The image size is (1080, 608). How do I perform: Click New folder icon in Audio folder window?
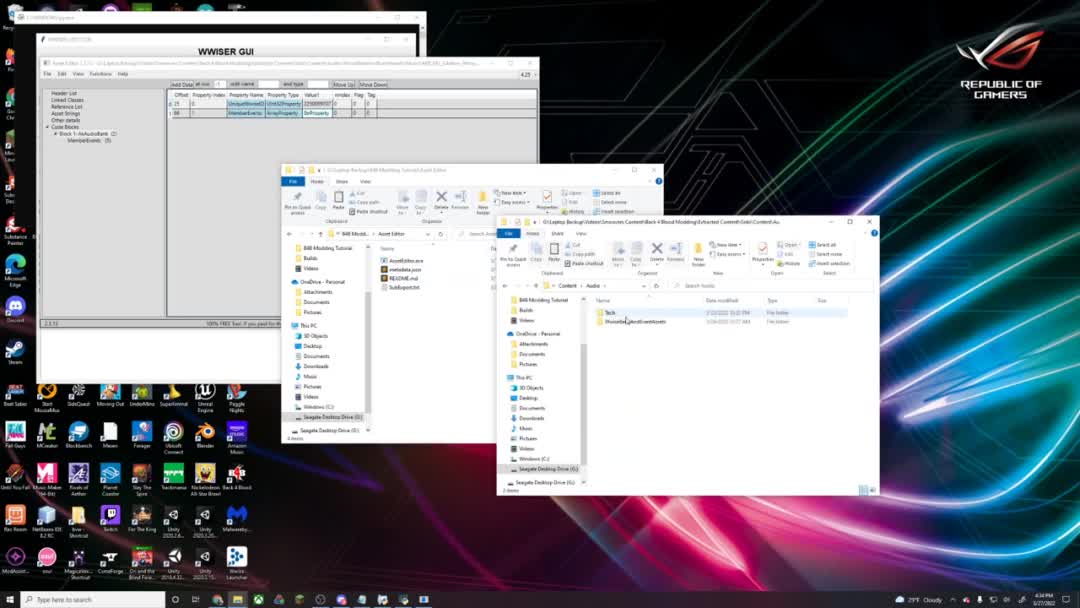[x=699, y=250]
